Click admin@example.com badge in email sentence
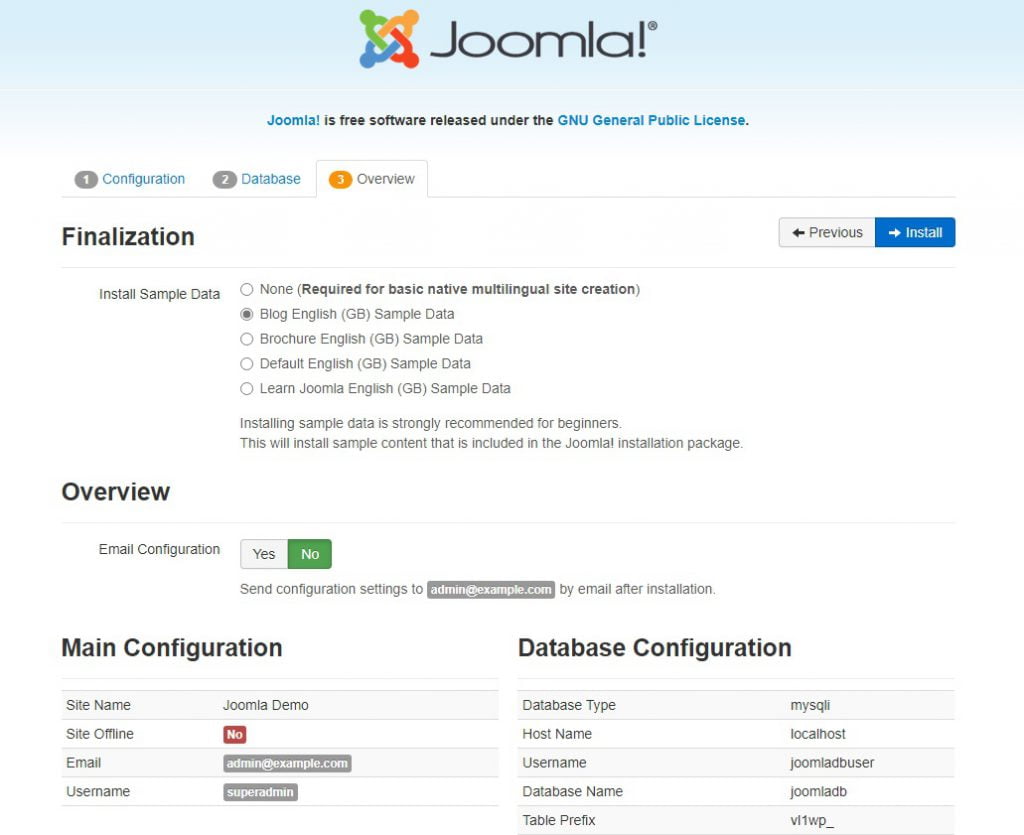This screenshot has height=835, width=1024. coord(491,590)
